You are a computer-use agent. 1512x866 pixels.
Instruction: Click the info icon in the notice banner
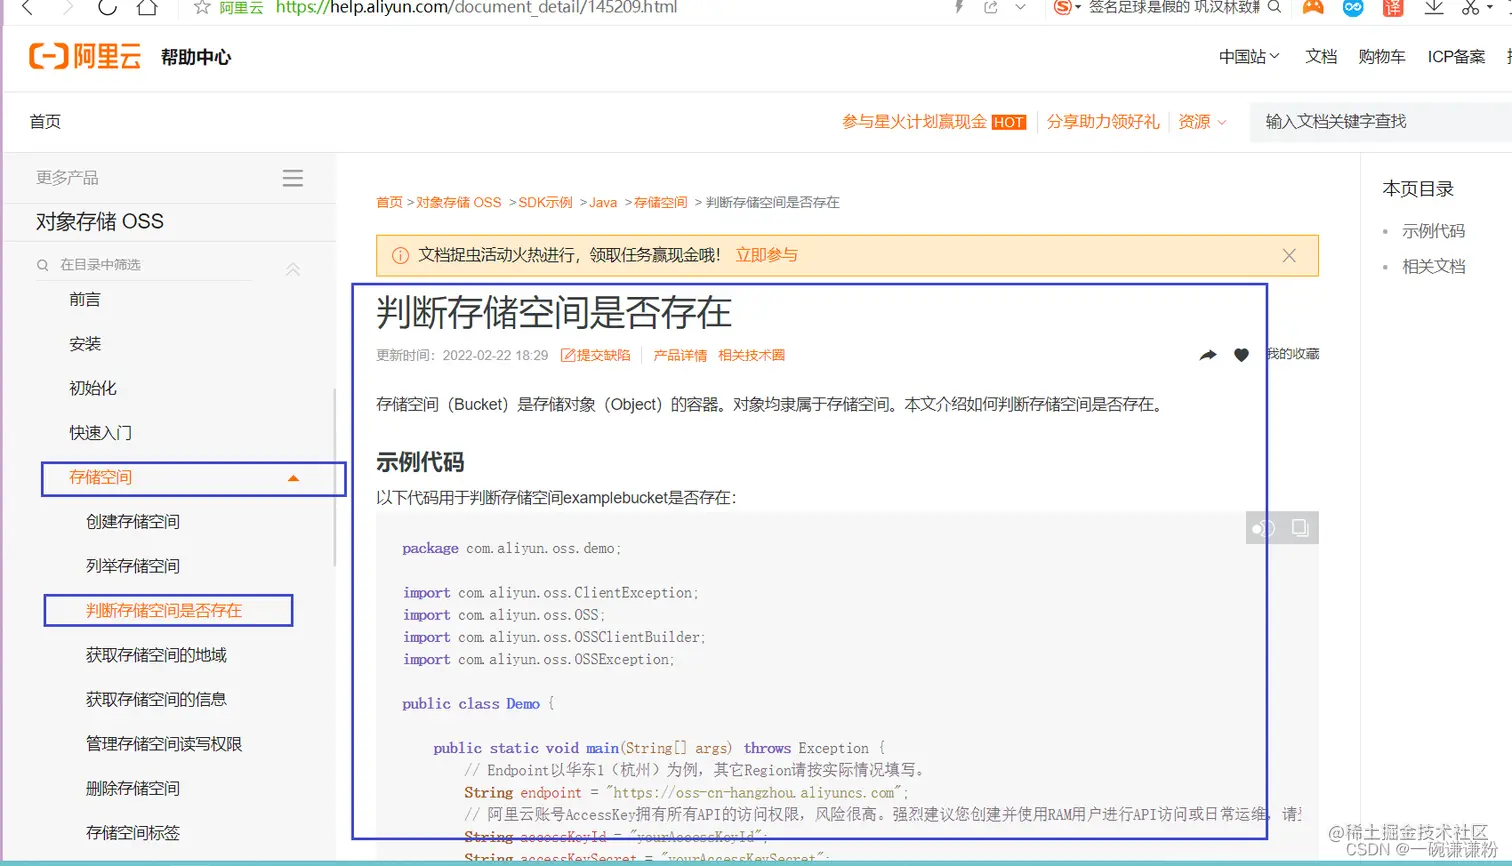coord(400,255)
